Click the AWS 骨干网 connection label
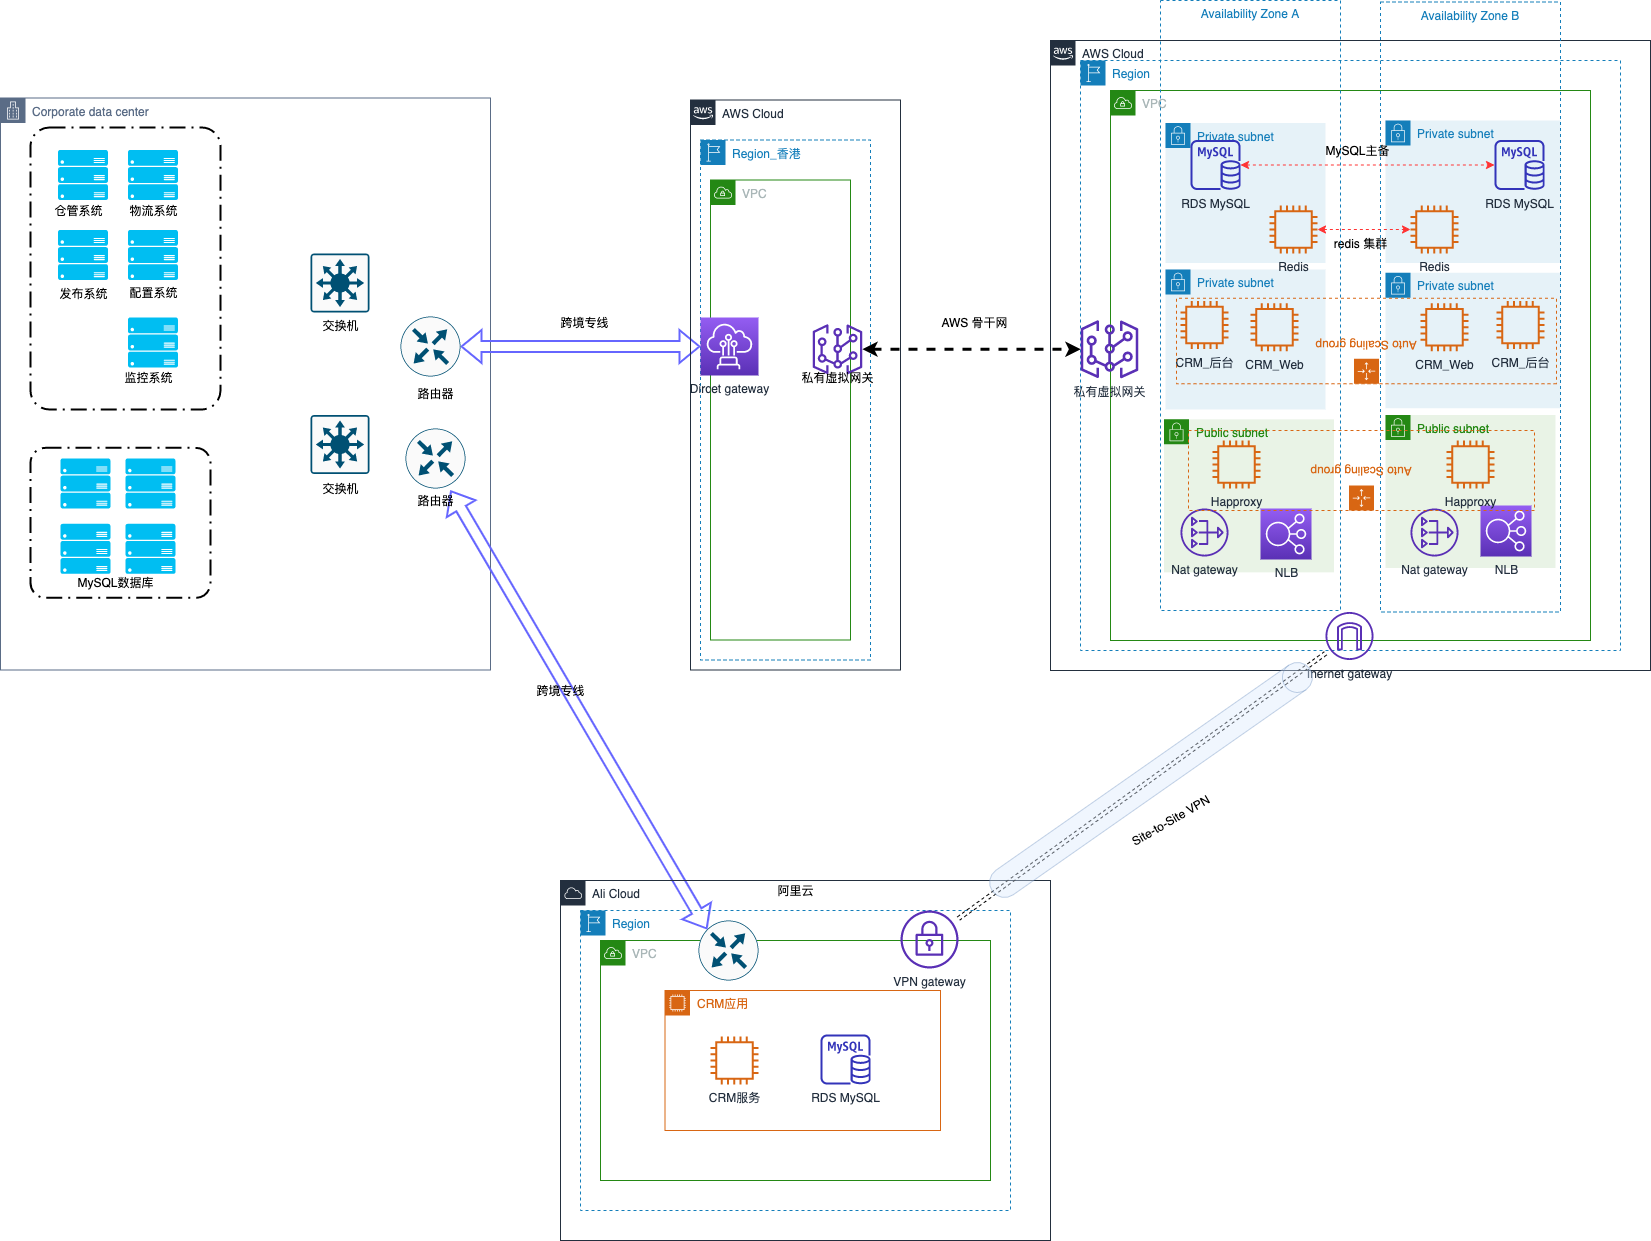 pos(974,323)
